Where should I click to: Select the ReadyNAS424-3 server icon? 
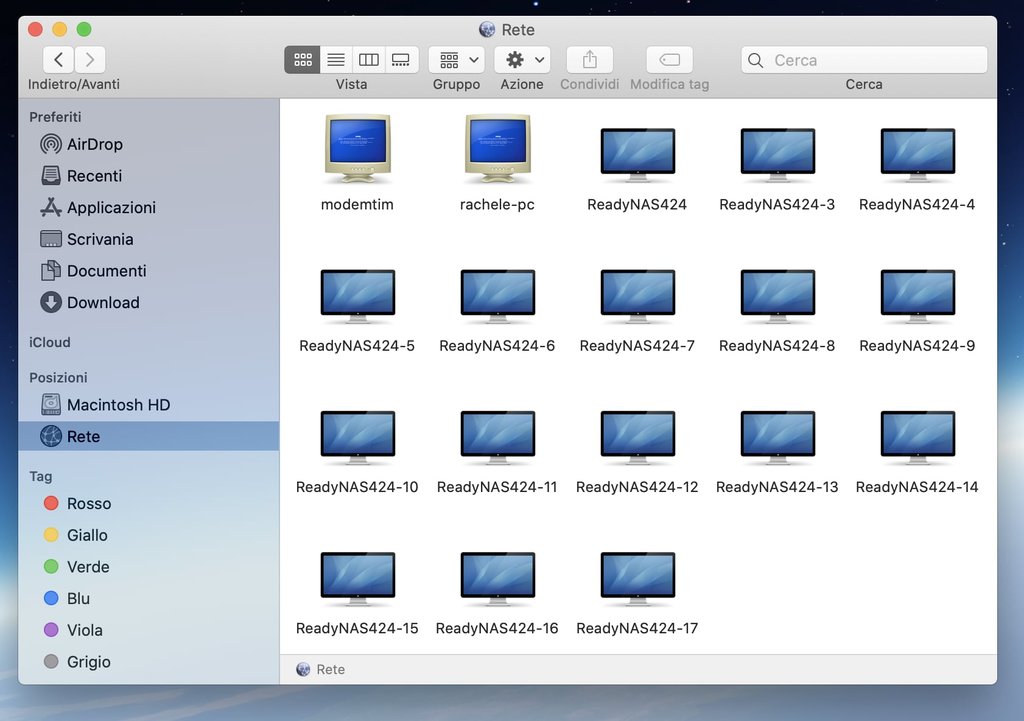(777, 155)
